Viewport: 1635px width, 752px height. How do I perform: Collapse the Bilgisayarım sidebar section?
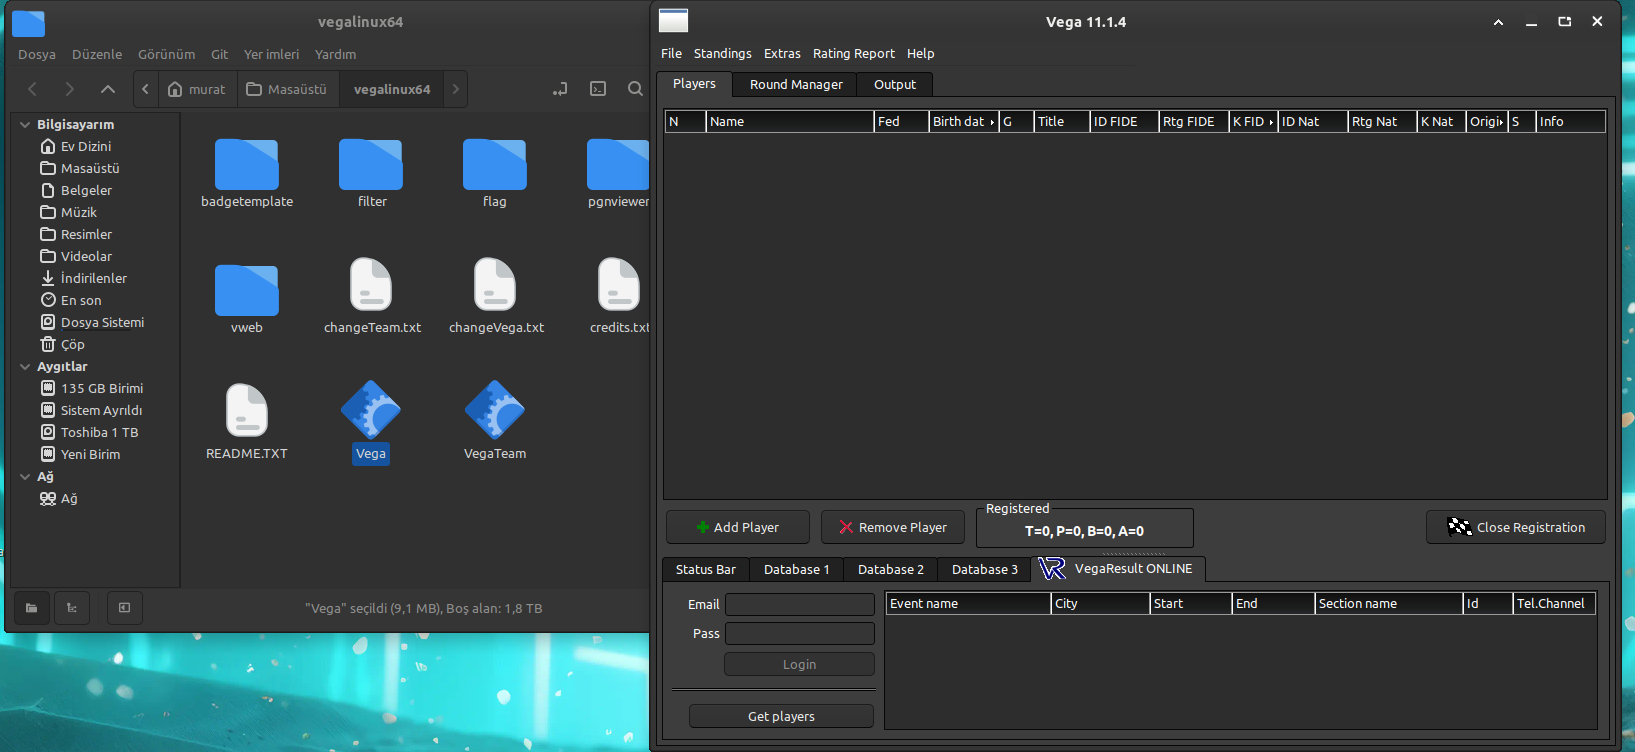click(25, 125)
